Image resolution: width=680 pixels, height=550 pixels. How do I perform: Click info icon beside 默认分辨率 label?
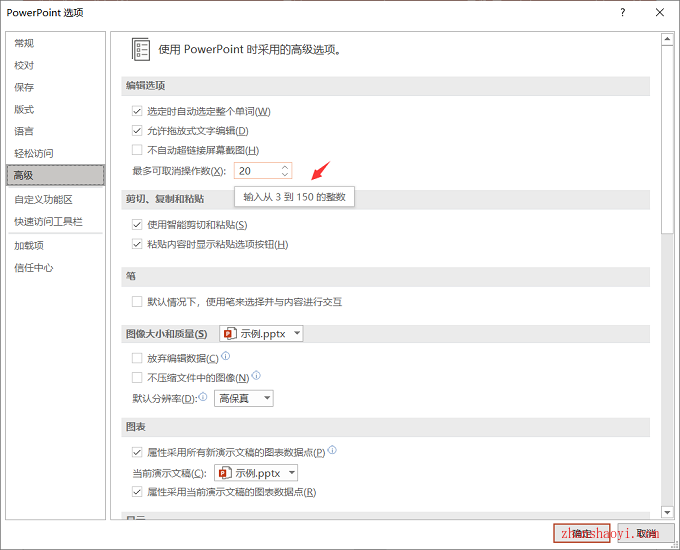coord(203,396)
